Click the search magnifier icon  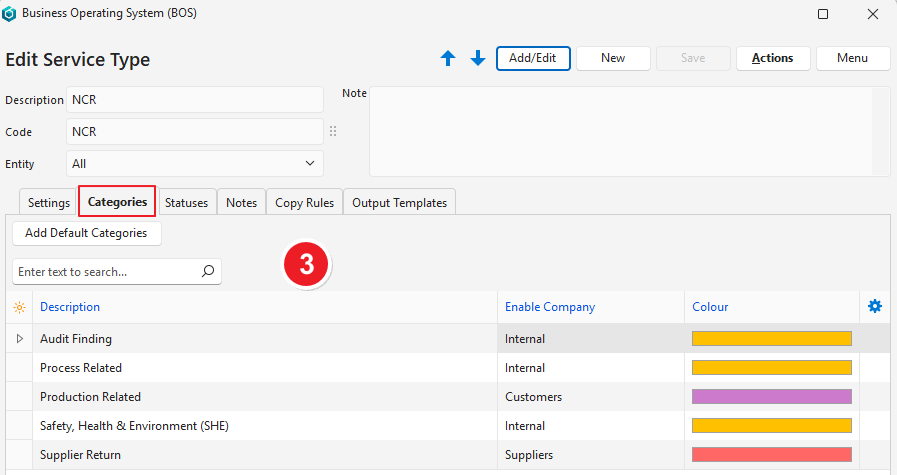coord(208,271)
